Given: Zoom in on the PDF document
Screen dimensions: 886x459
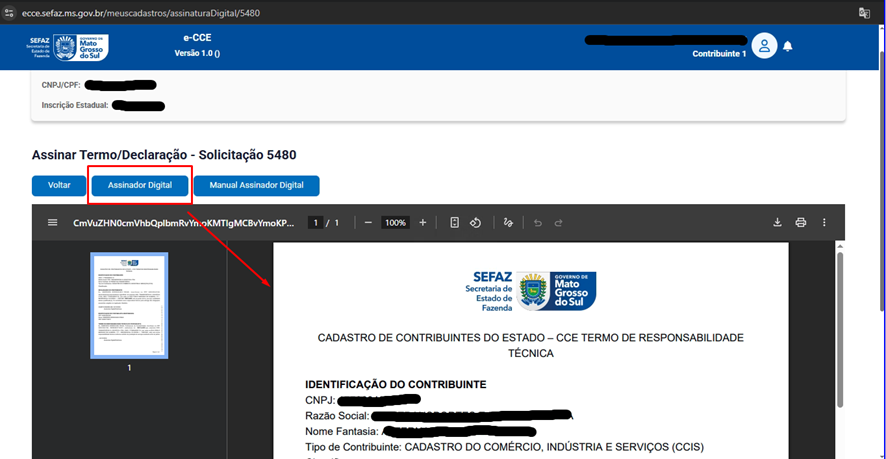Looking at the screenshot, I should [423, 222].
